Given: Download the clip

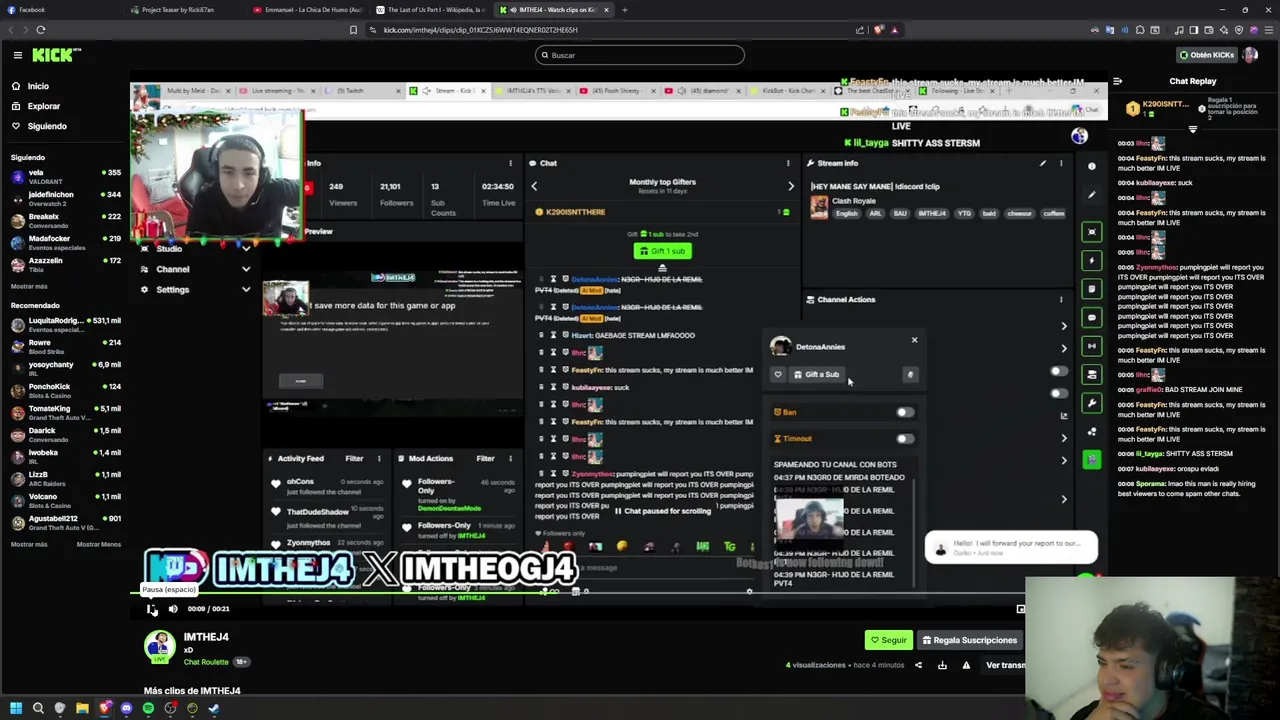Looking at the screenshot, I should pos(942,665).
